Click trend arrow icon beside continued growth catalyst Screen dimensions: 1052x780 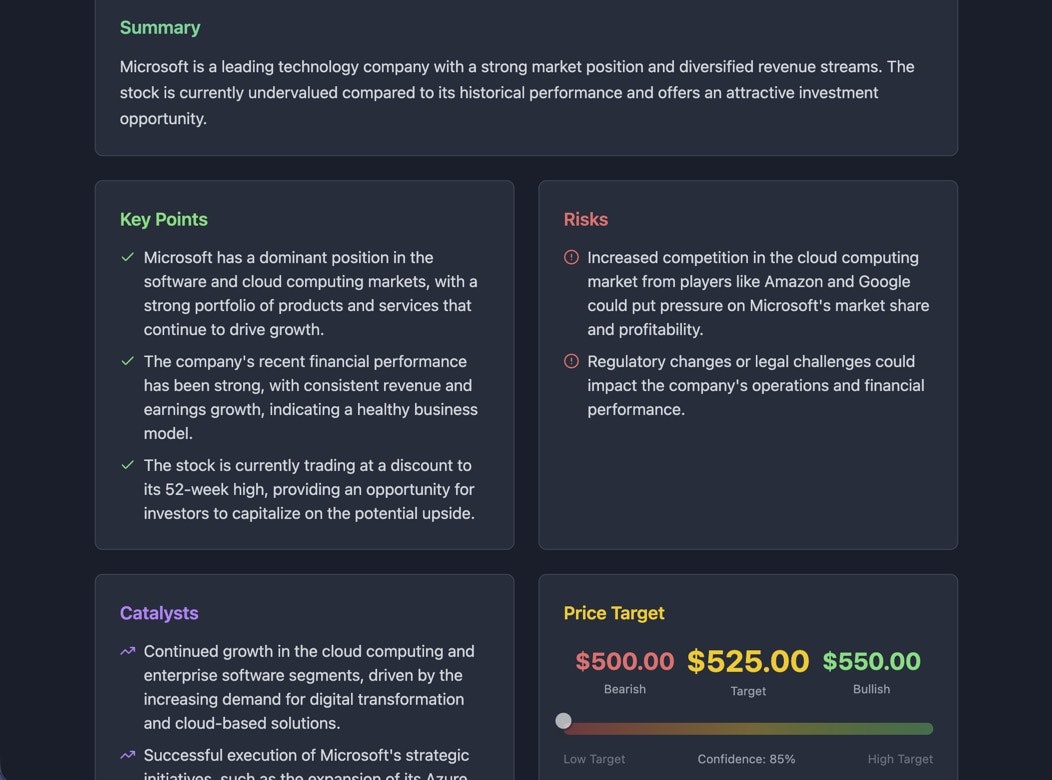127,651
